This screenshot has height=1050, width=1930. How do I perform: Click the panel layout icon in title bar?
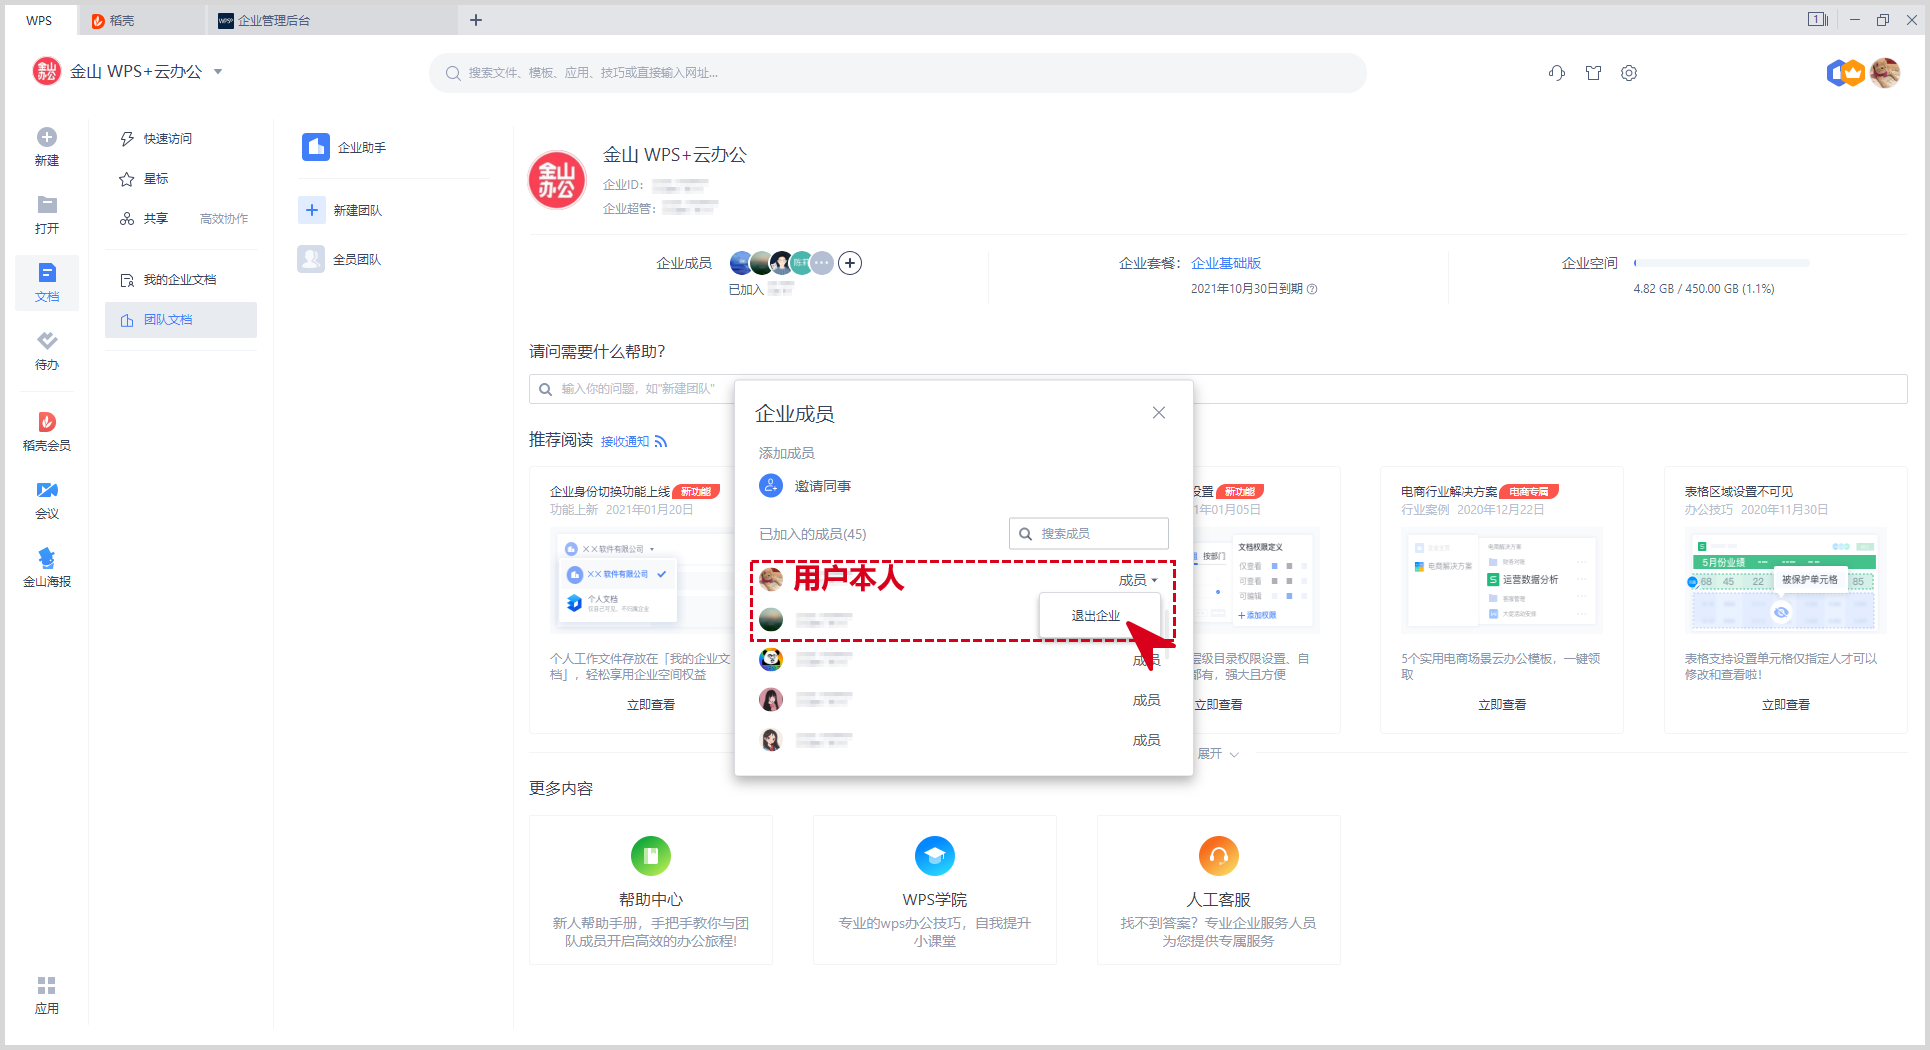click(x=1818, y=19)
